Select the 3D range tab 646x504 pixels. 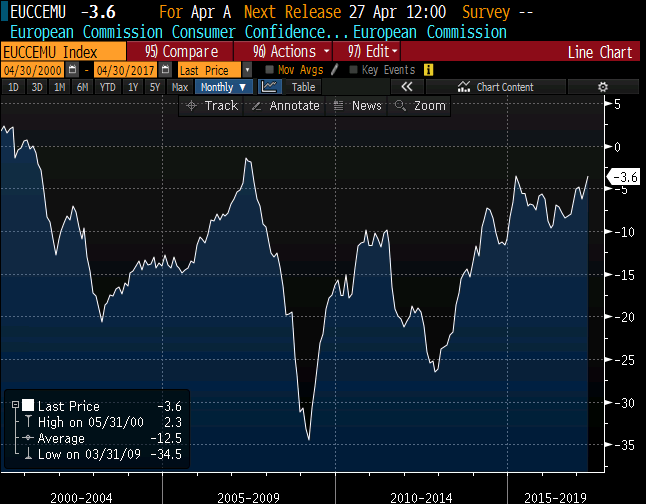tap(37, 87)
